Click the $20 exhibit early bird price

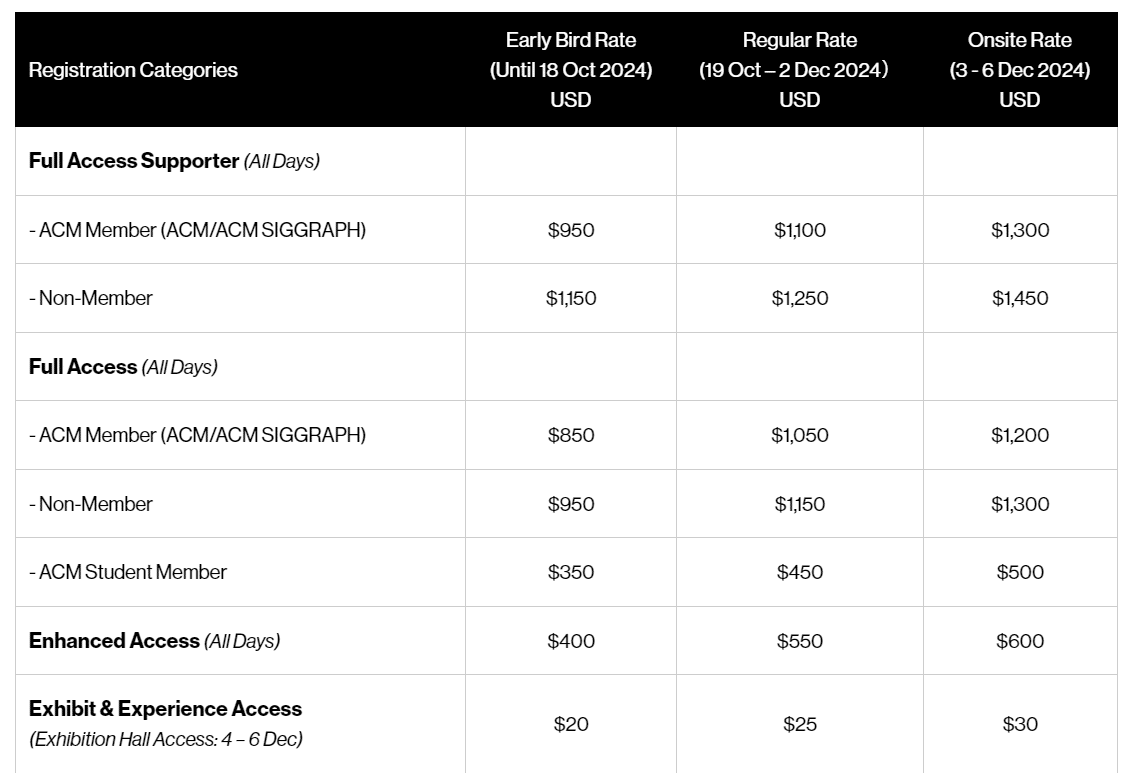pos(571,724)
